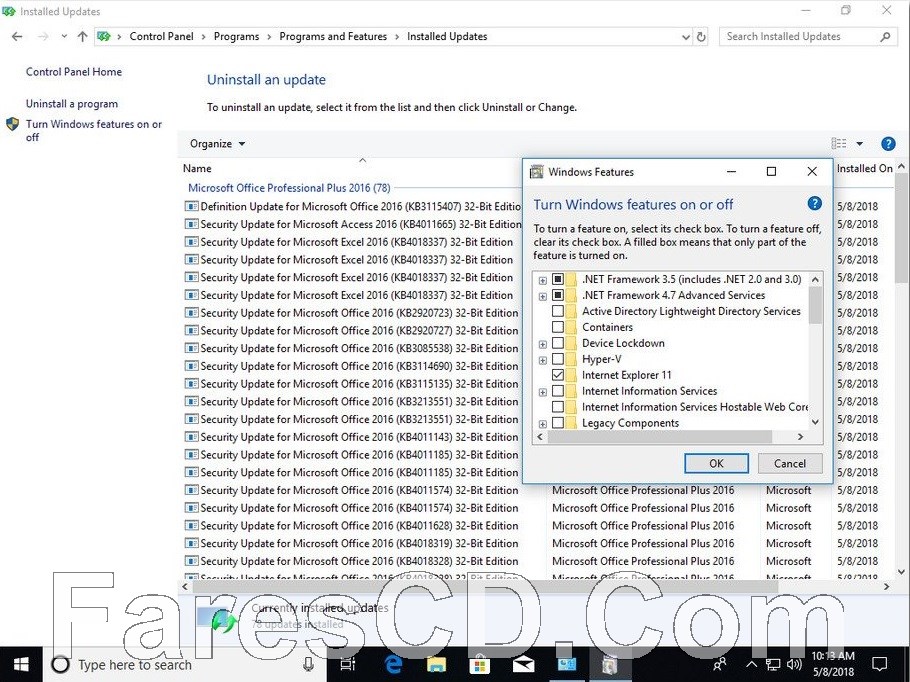
Task: Click Installed Updates breadcrumb segment
Action: pyautogui.click(x=447, y=37)
